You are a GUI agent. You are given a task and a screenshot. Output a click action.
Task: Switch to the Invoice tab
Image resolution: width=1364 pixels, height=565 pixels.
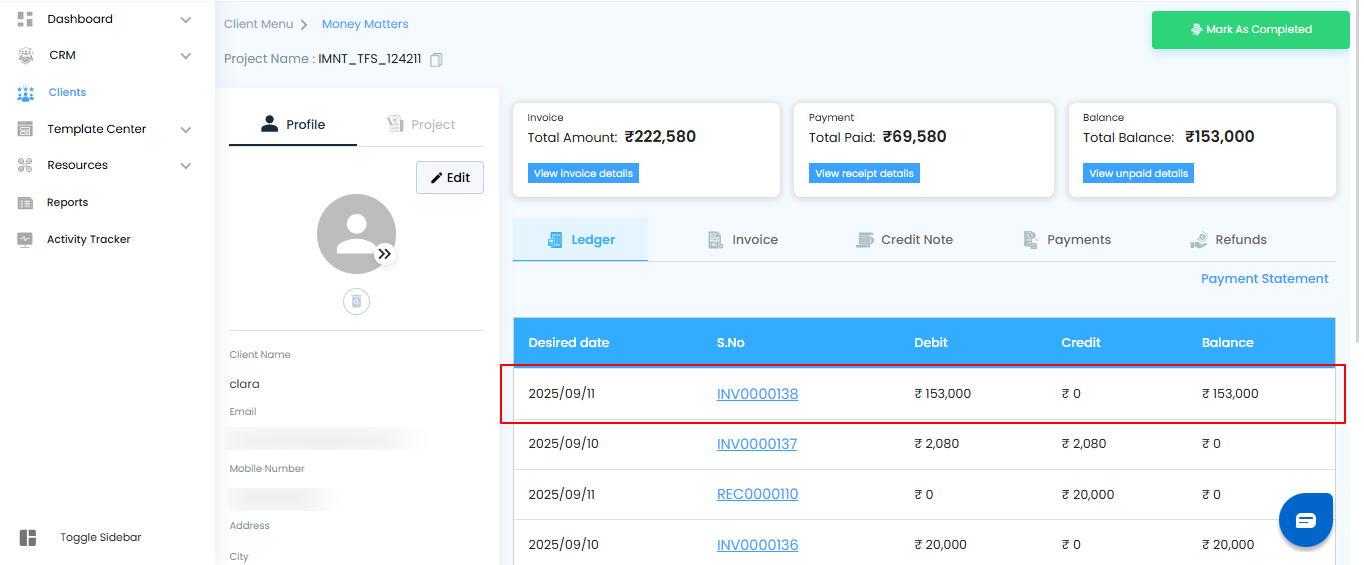tap(743, 240)
